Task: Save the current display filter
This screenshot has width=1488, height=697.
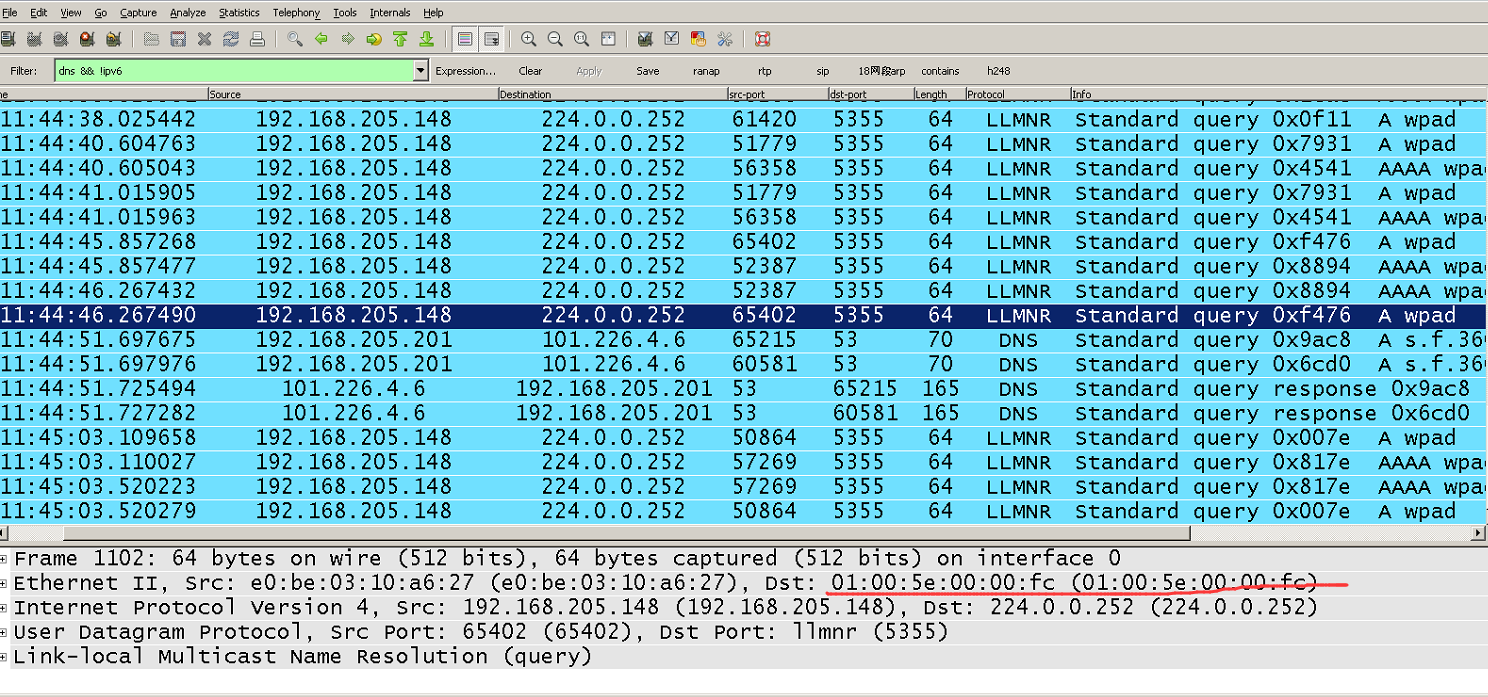Action: point(647,71)
